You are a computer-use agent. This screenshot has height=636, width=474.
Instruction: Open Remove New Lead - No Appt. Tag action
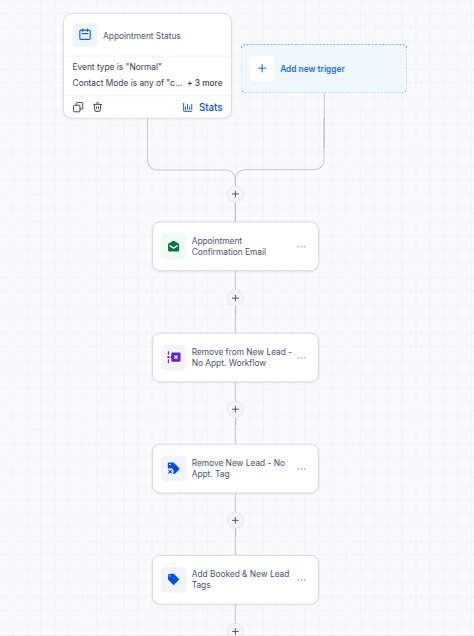(x=235, y=468)
